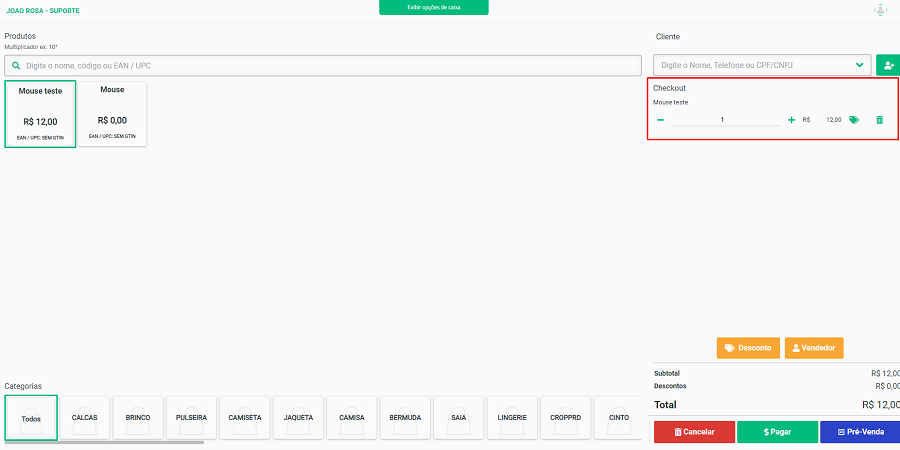Click the item discount tag icon
This screenshot has width=900, height=450.
click(854, 120)
